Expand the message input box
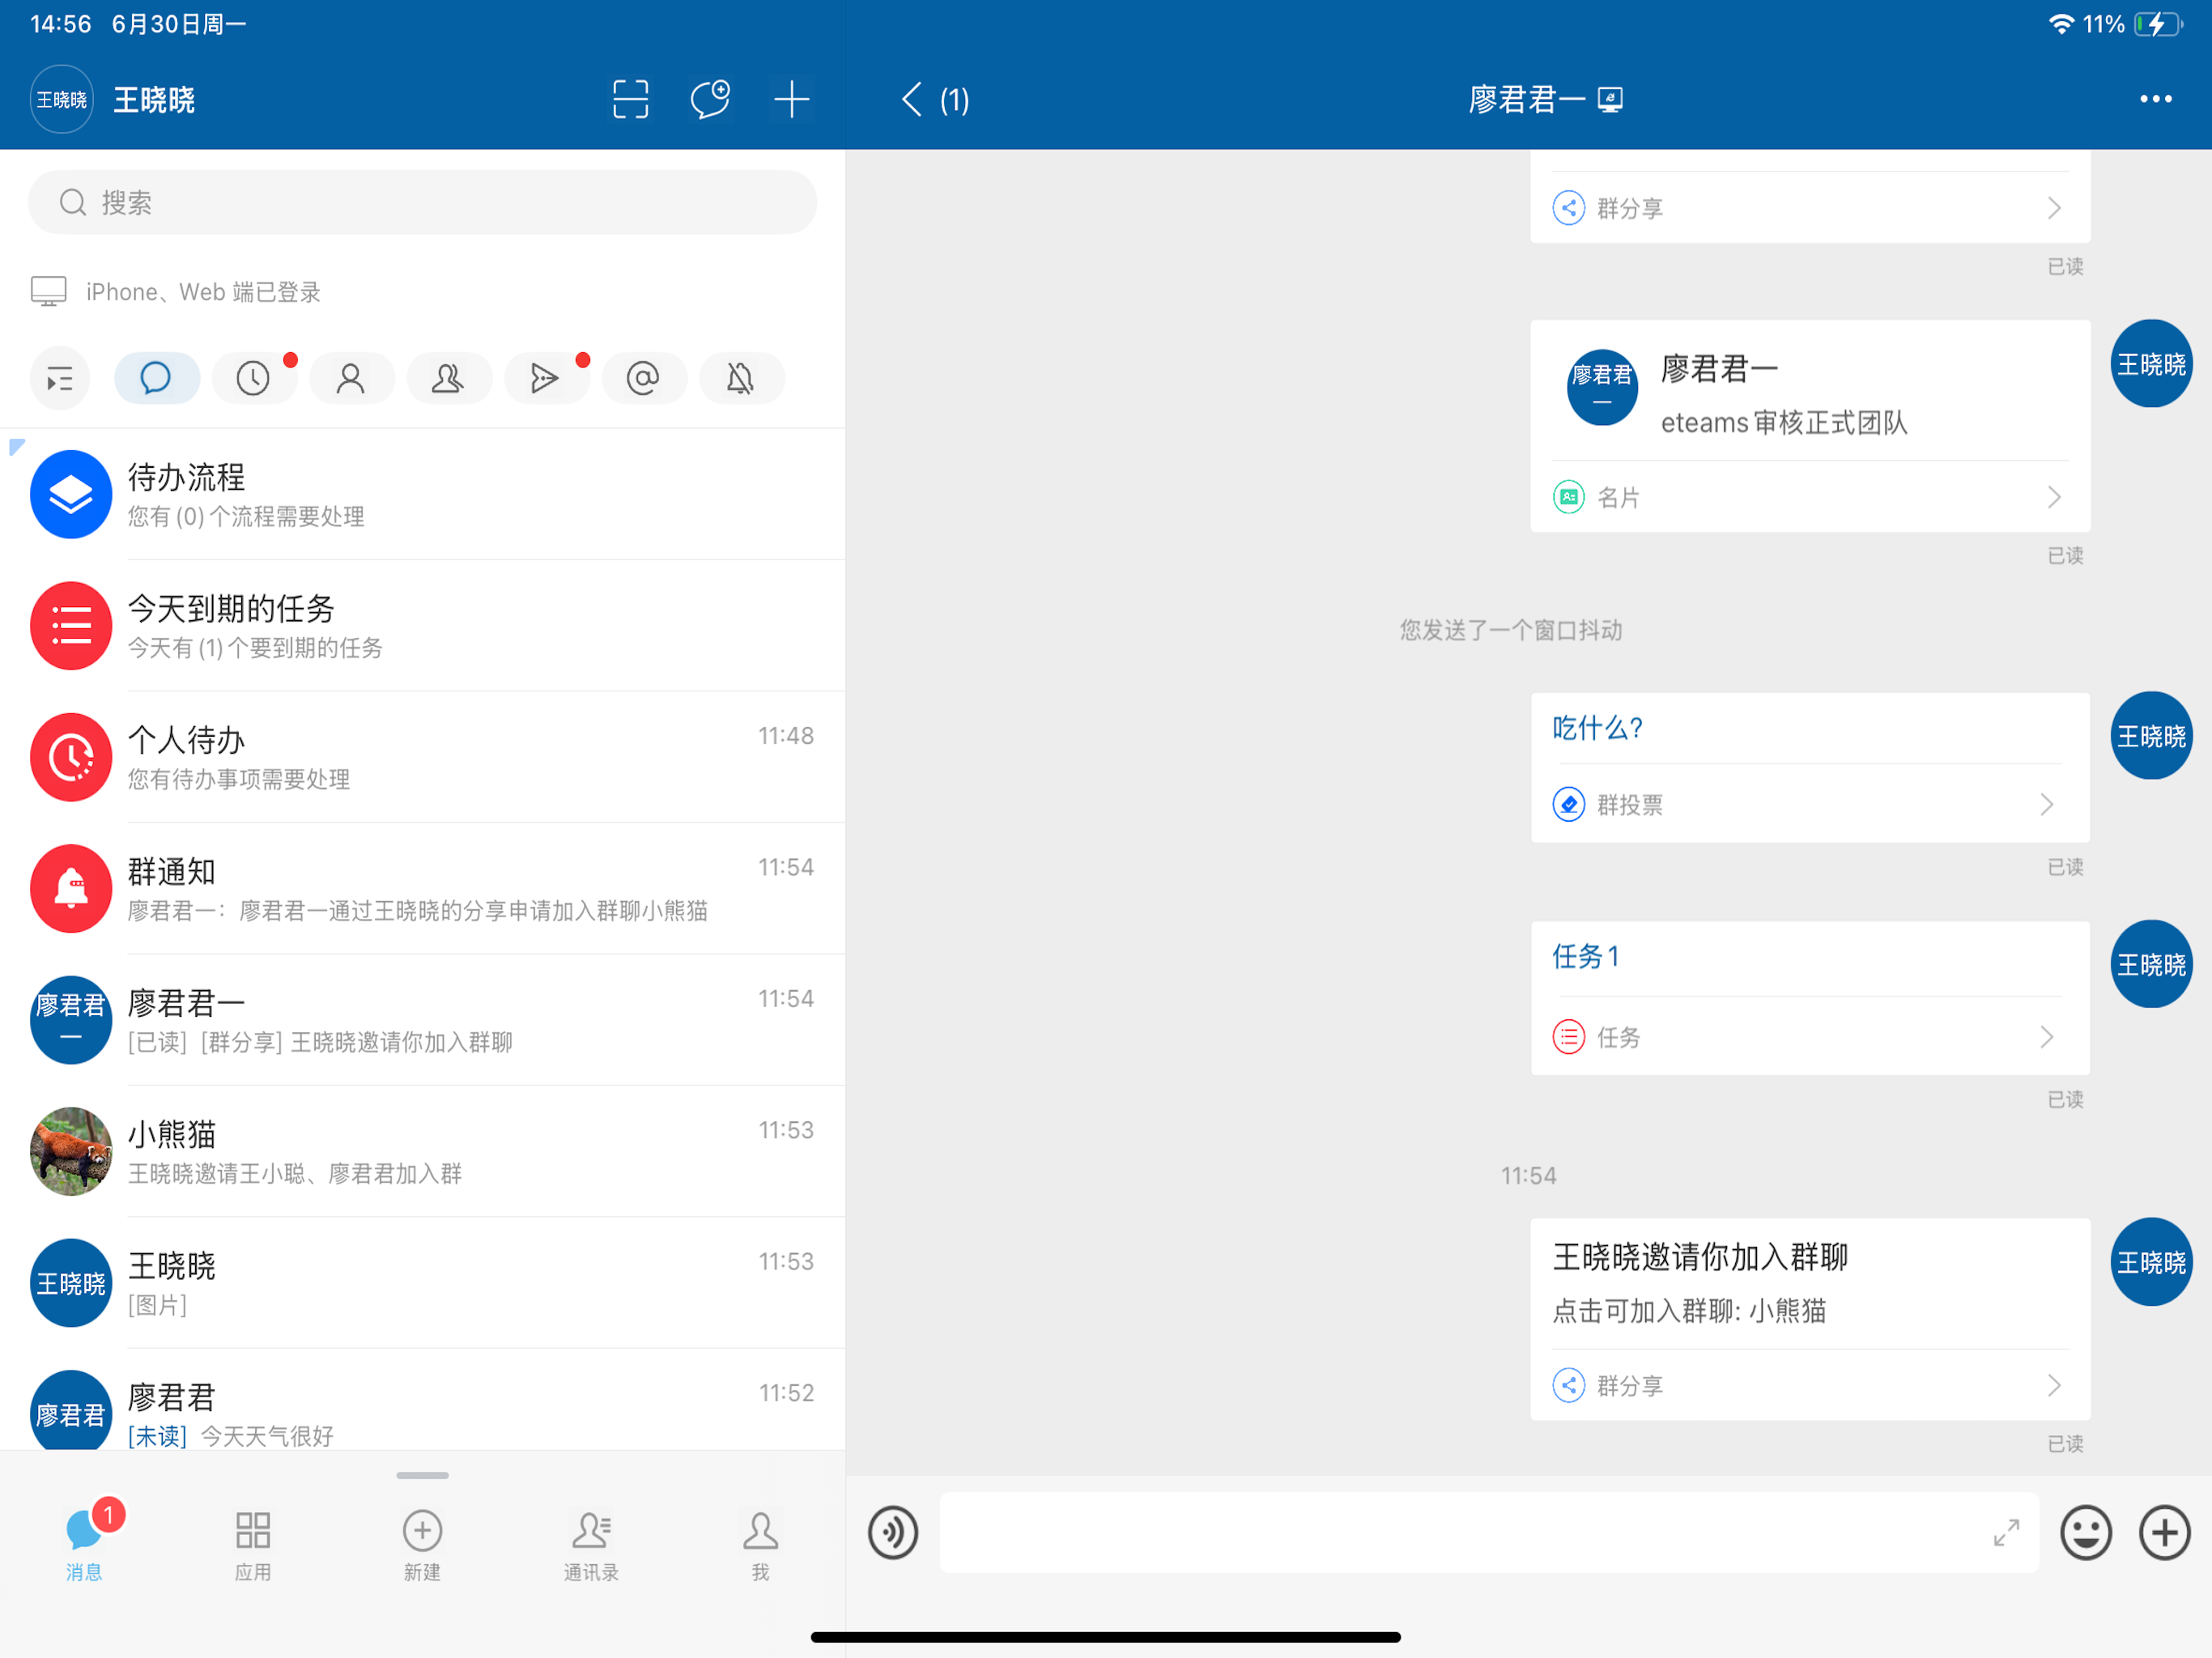Viewport: 2212px width, 1658px height. coord(2006,1532)
